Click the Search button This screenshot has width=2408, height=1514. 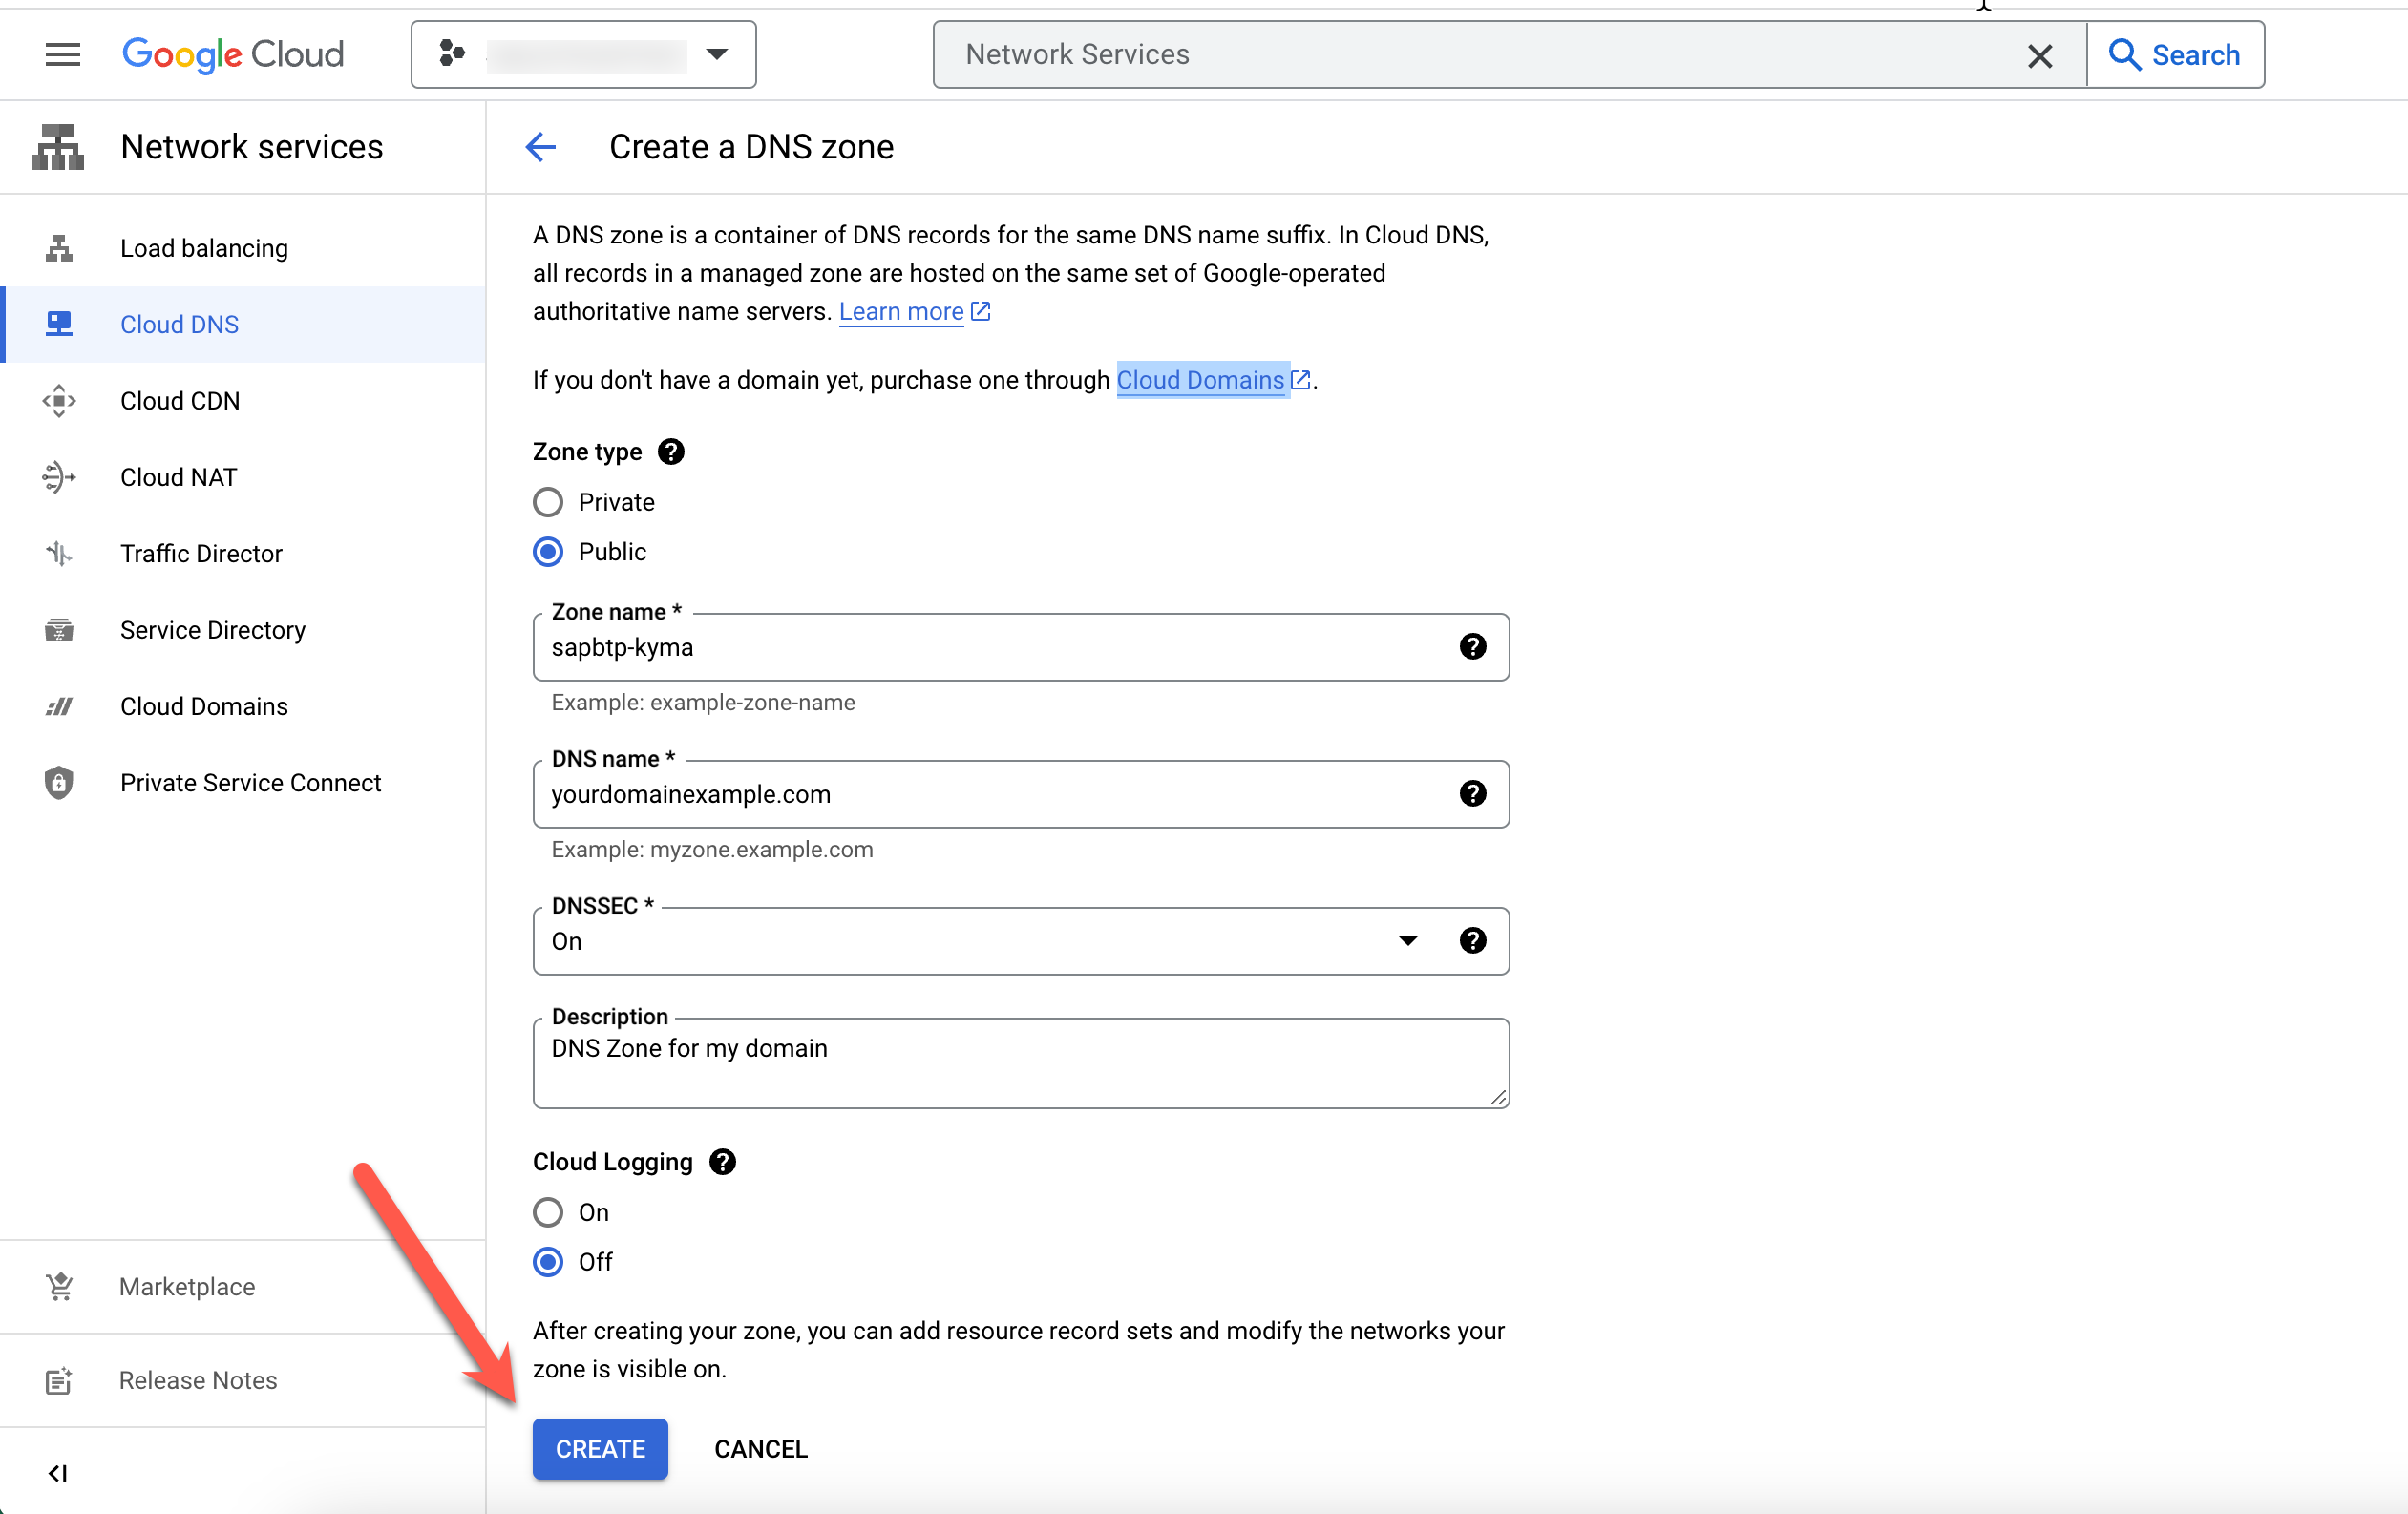tap(2176, 54)
